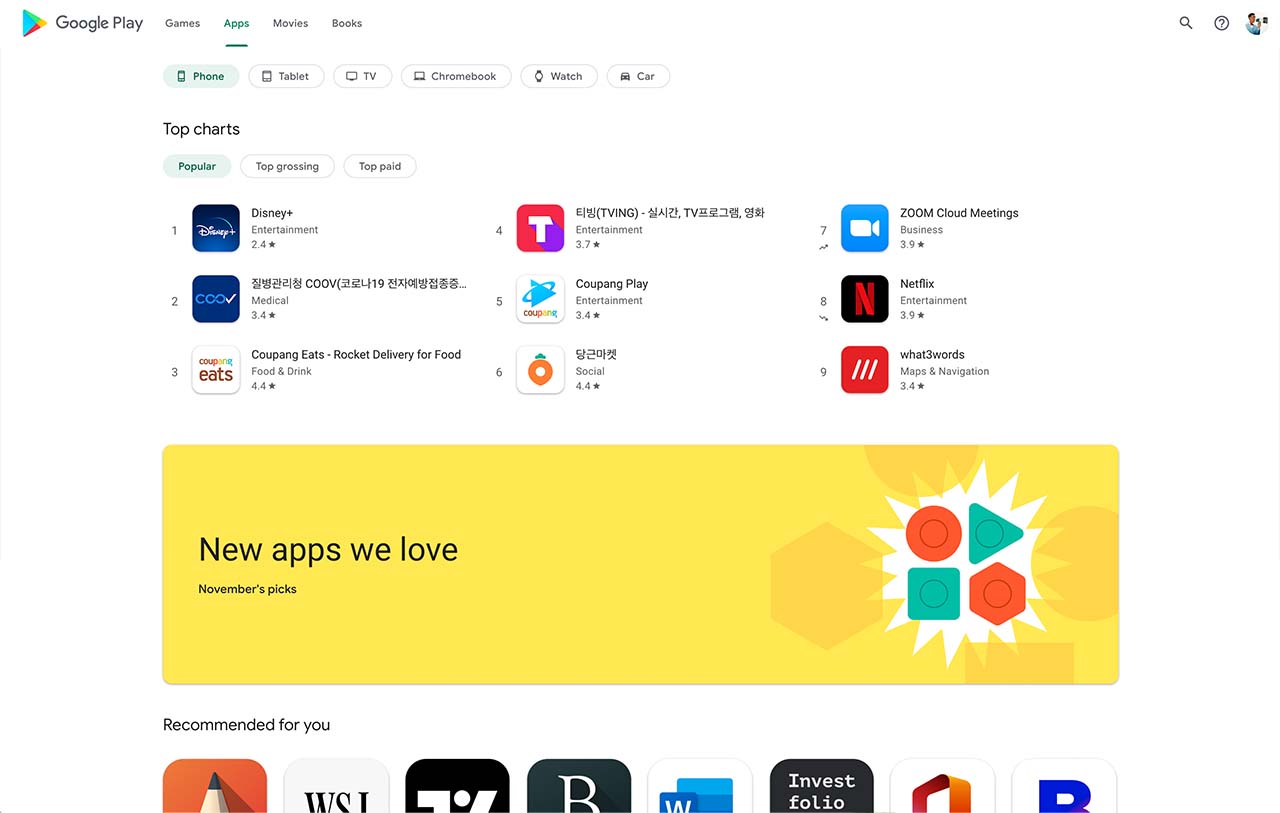Show Top grossing chart
Image resolution: width=1280 pixels, height=813 pixels.
[287, 166]
